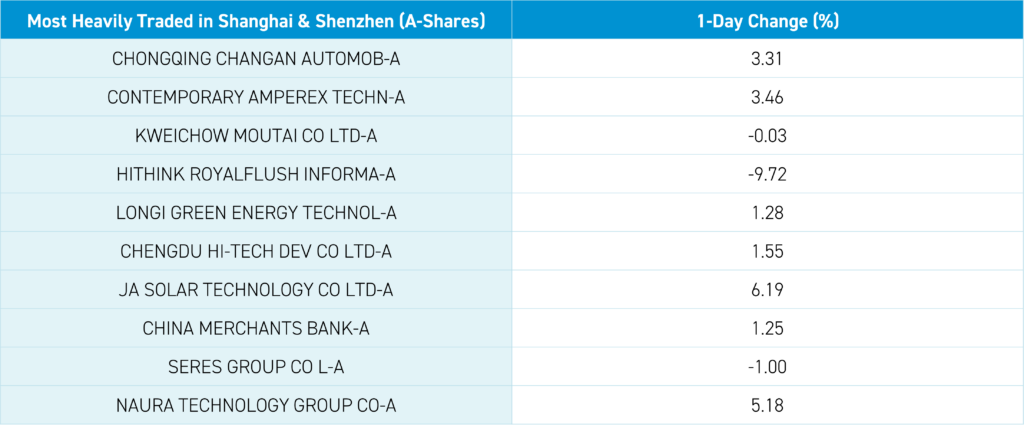Click JA SOLAR TECHNOLOGY CO LTD-A cell
This screenshot has height=428, width=1024.
(x=256, y=290)
